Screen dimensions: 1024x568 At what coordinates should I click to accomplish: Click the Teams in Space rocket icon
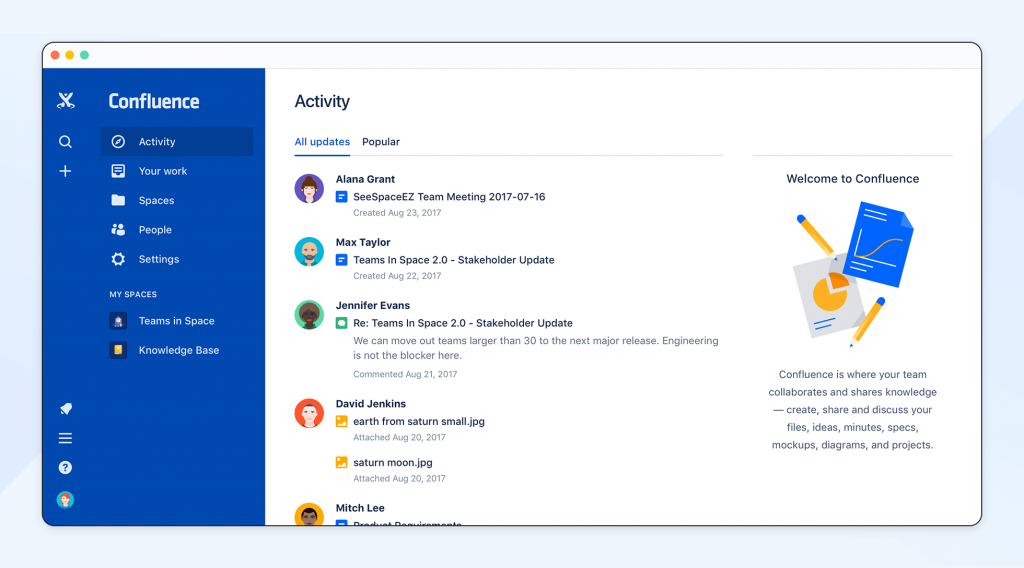(118, 321)
